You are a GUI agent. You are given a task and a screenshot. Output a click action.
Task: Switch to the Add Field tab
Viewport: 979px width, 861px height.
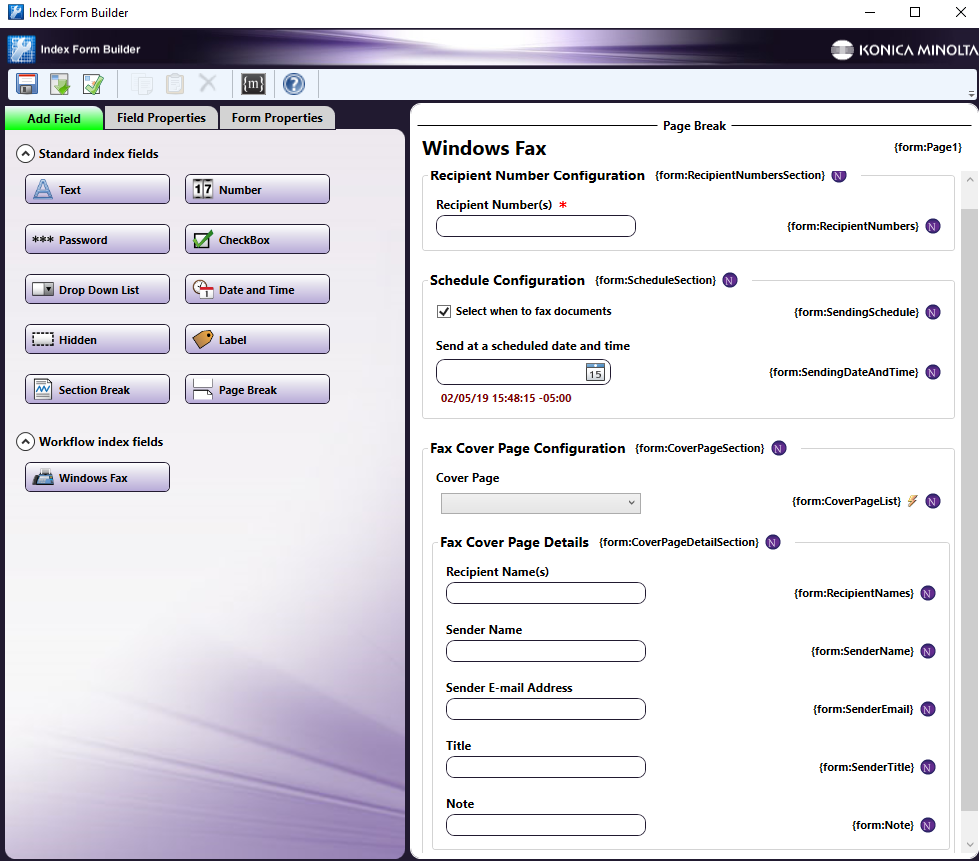pyautogui.click(x=54, y=119)
